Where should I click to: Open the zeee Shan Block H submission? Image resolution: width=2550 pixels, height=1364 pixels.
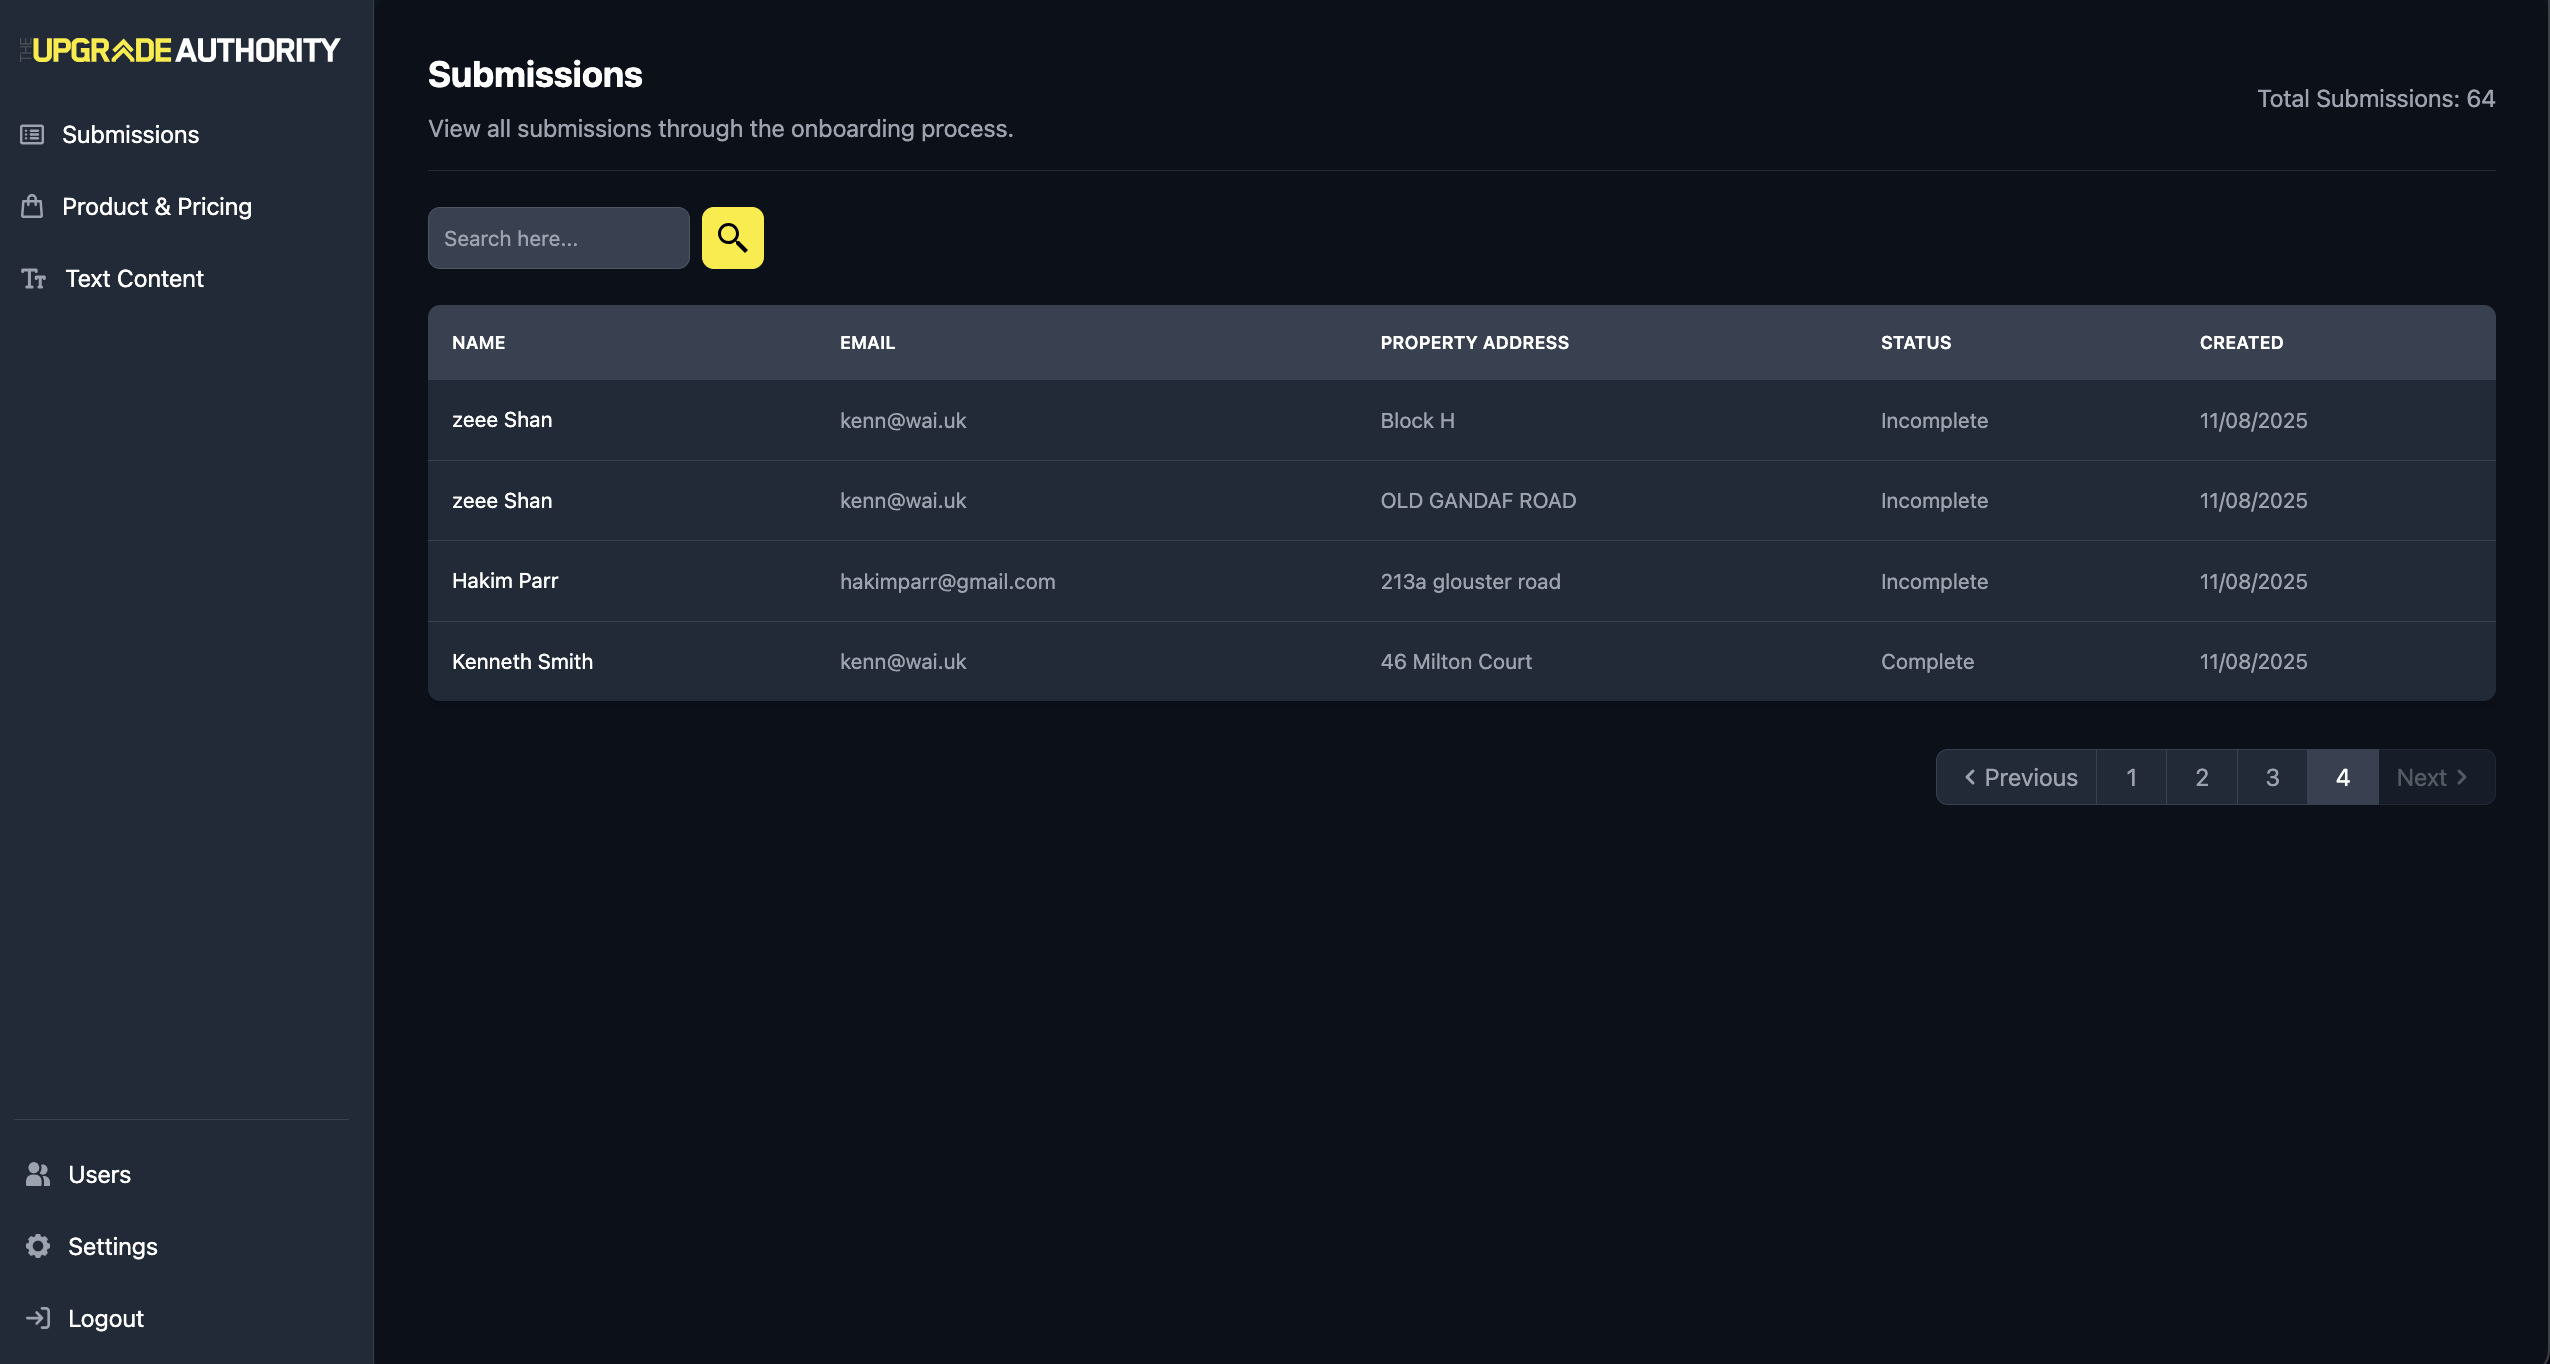tap(502, 420)
